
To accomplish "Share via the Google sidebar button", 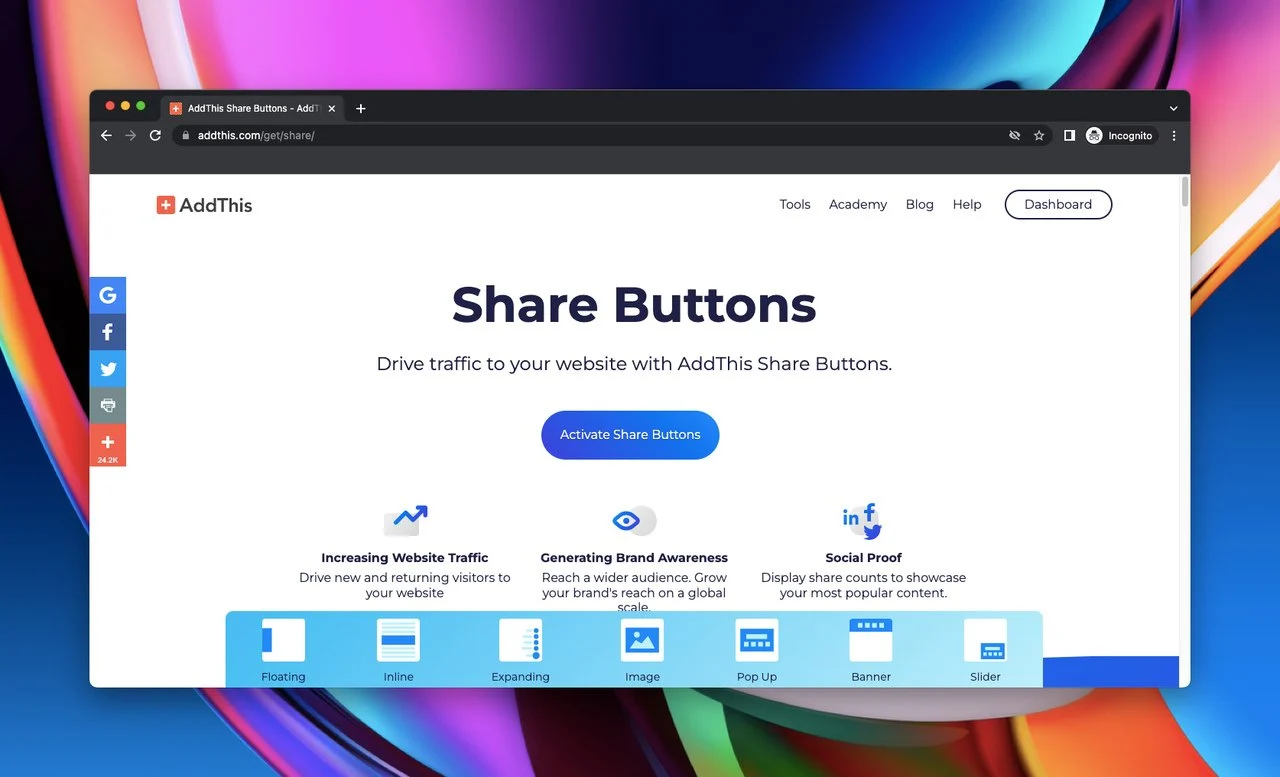I will click(x=108, y=295).
